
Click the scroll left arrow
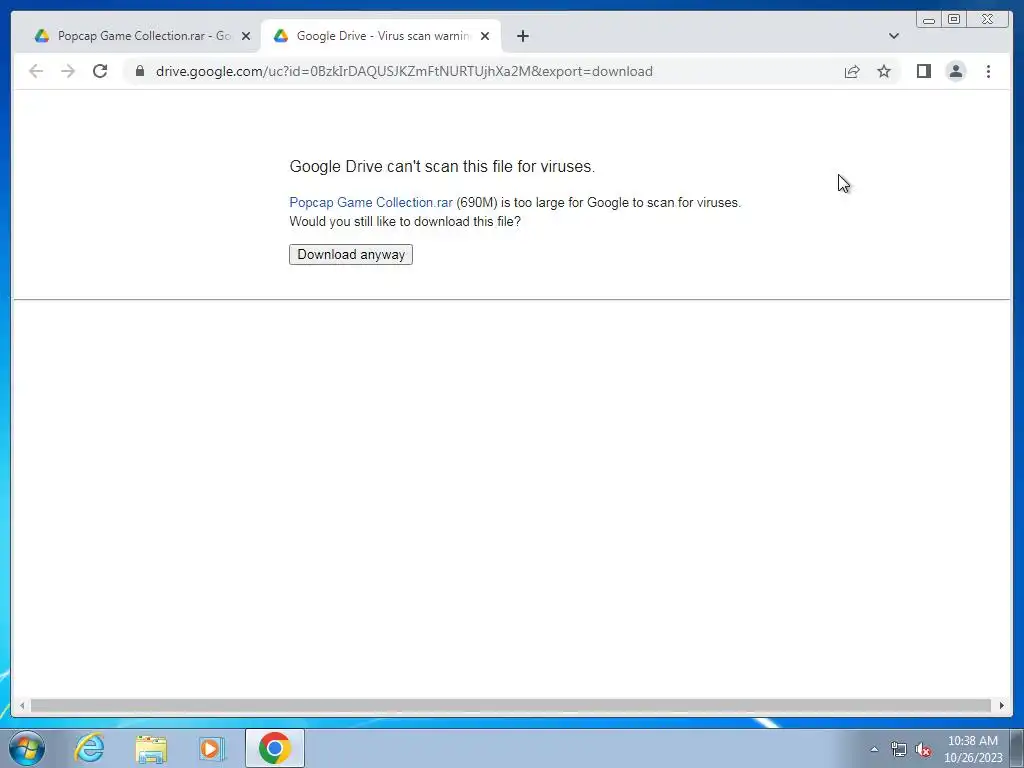point(22,705)
